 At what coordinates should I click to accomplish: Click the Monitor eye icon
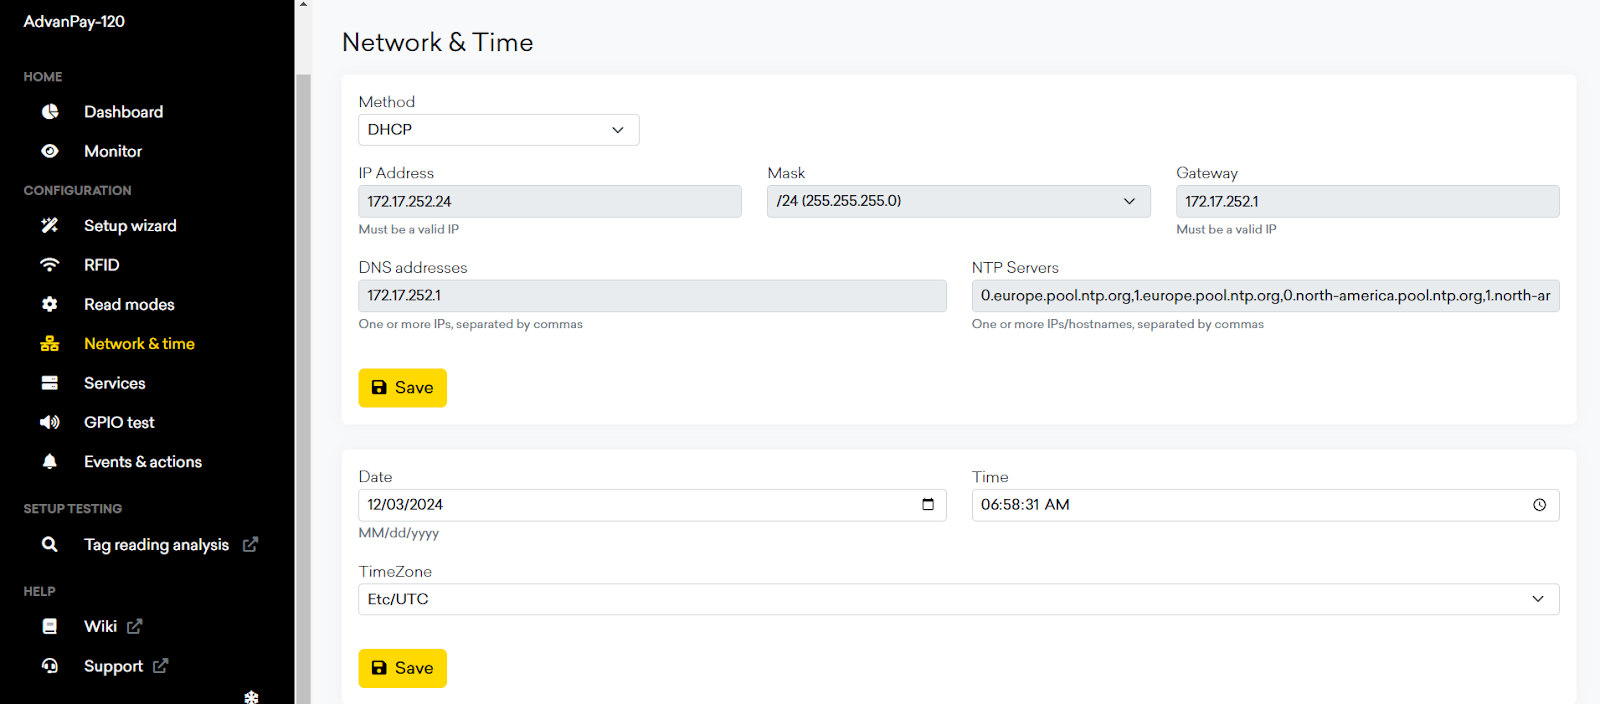(50, 151)
